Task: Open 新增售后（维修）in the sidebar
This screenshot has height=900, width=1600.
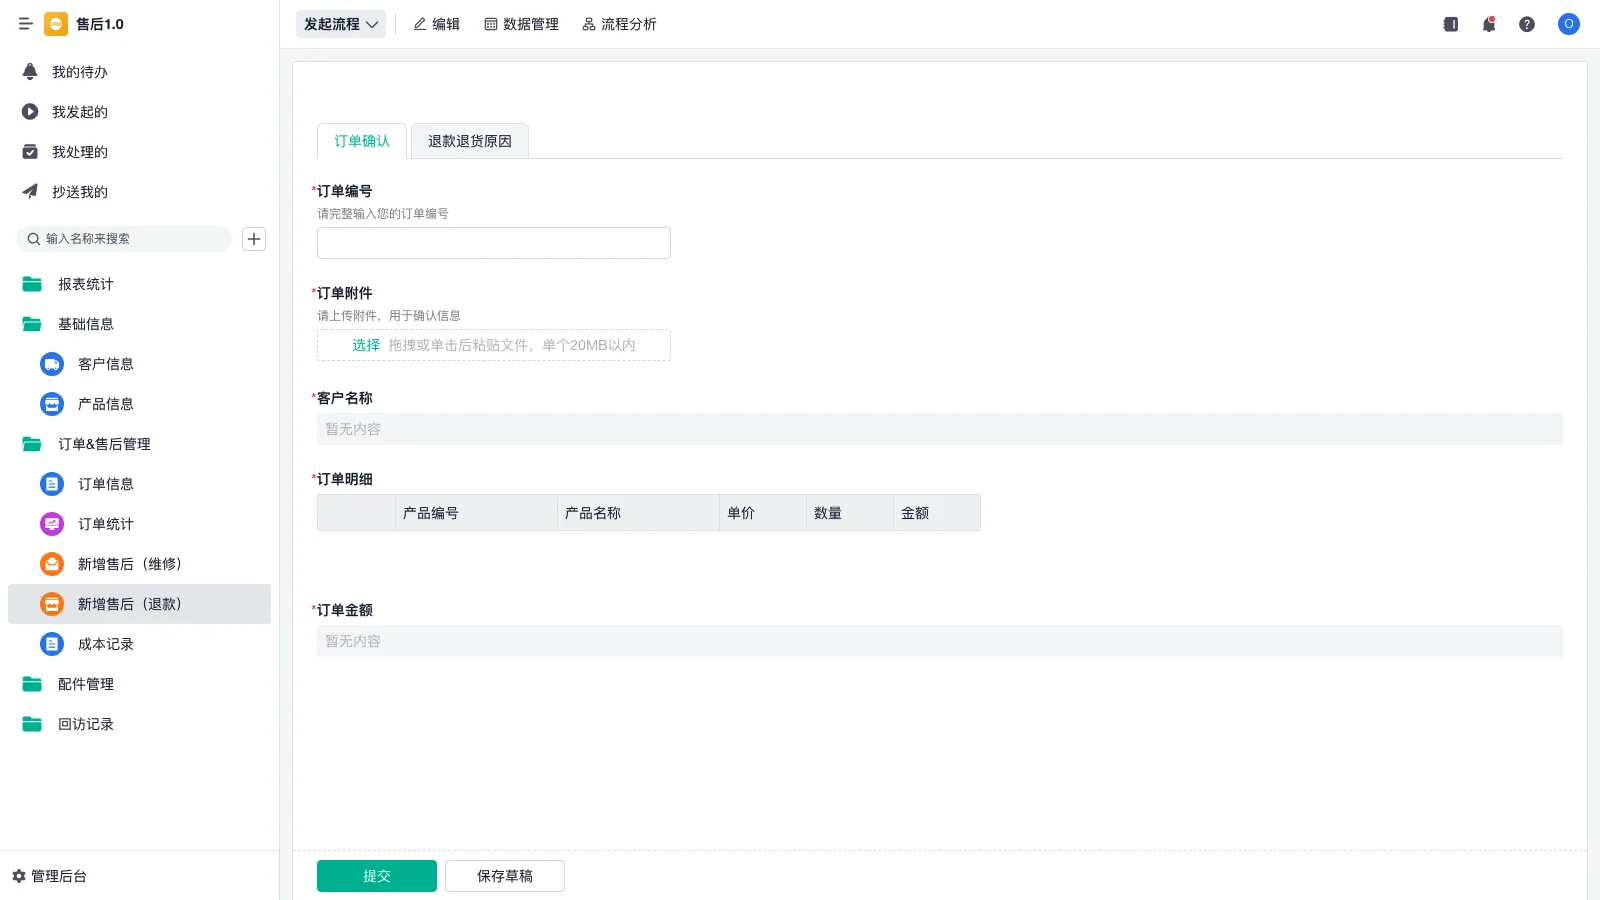Action: (x=130, y=564)
